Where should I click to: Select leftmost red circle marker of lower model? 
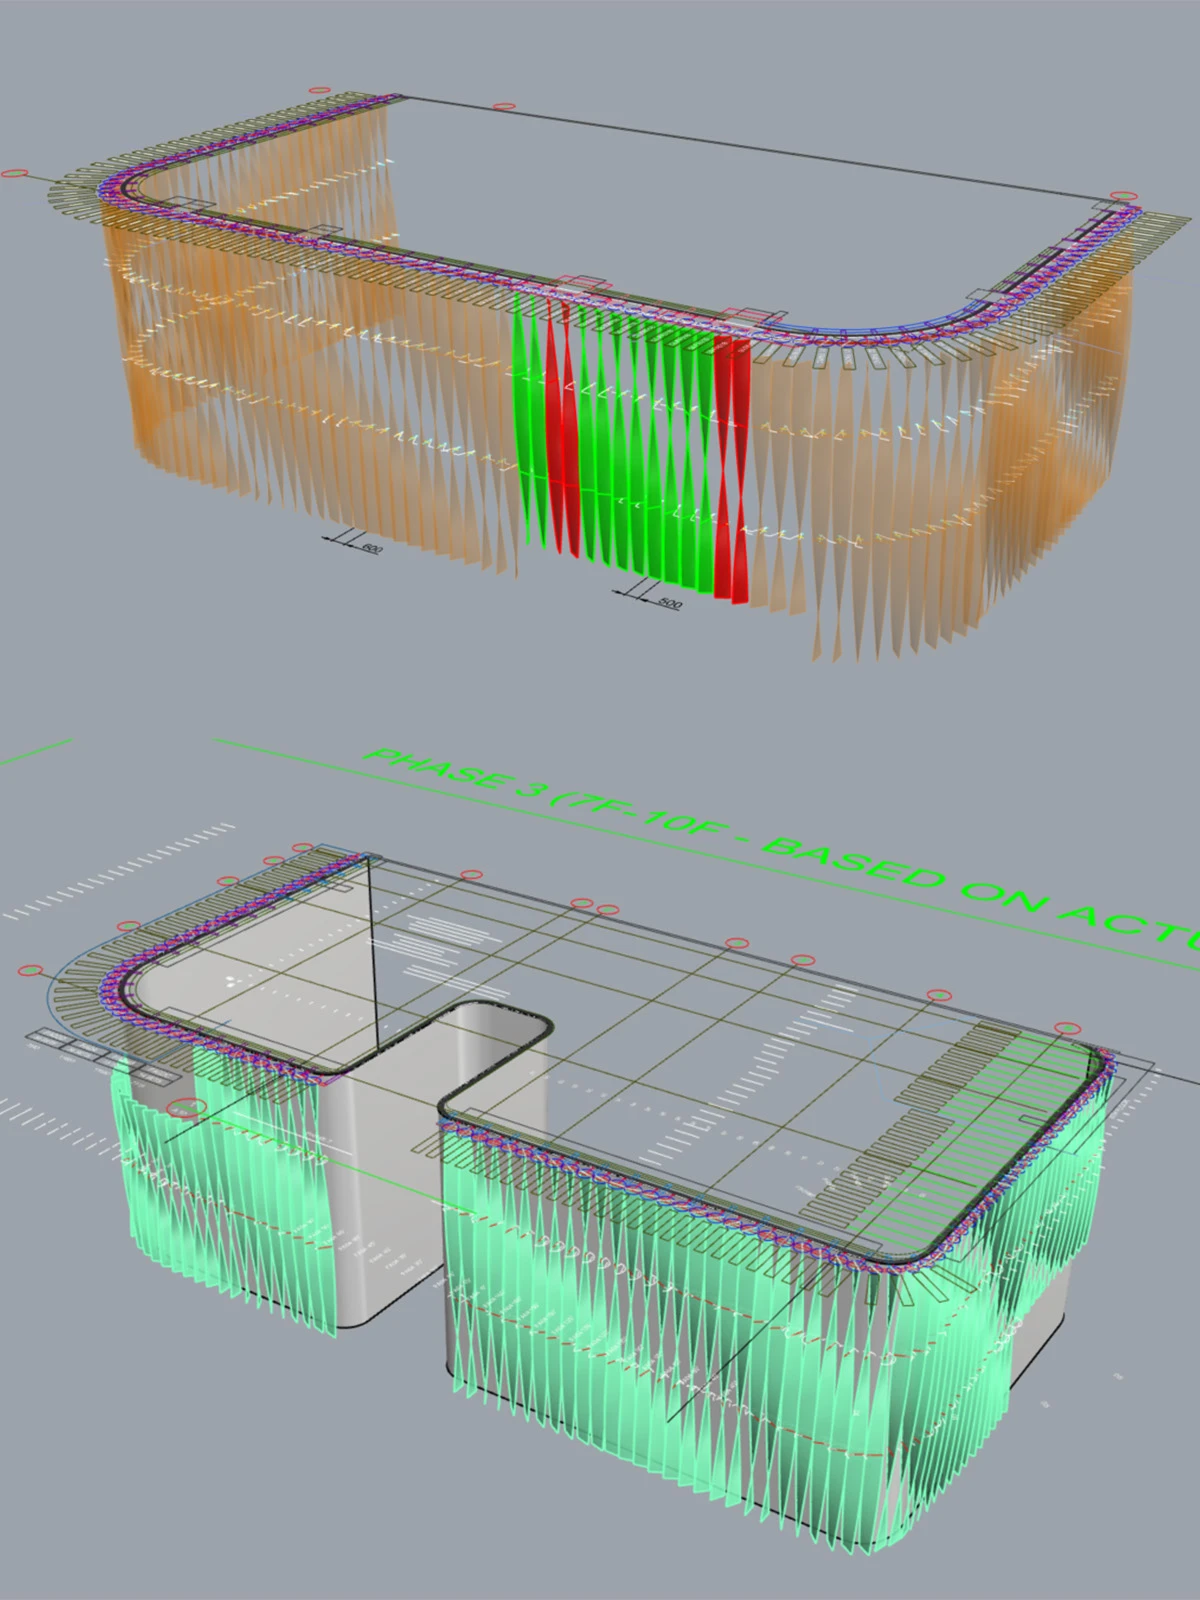pos(32,971)
